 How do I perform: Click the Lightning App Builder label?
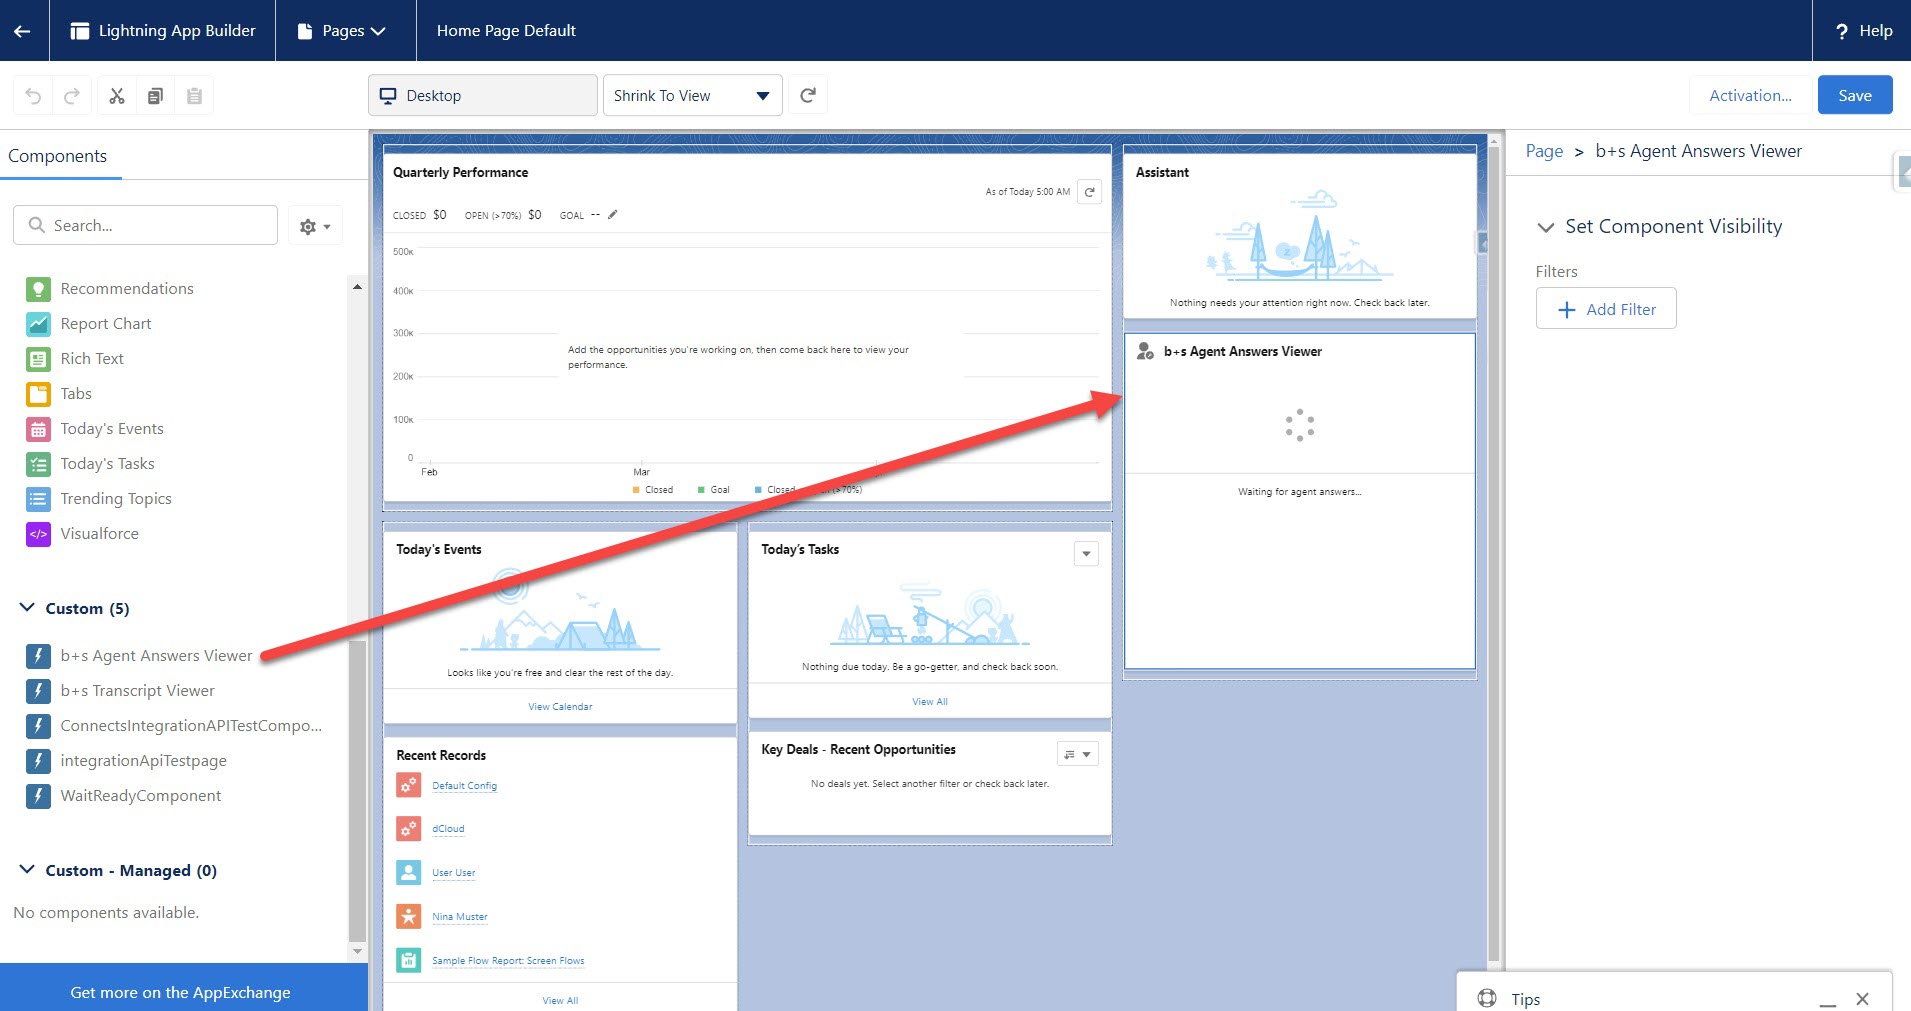177,31
